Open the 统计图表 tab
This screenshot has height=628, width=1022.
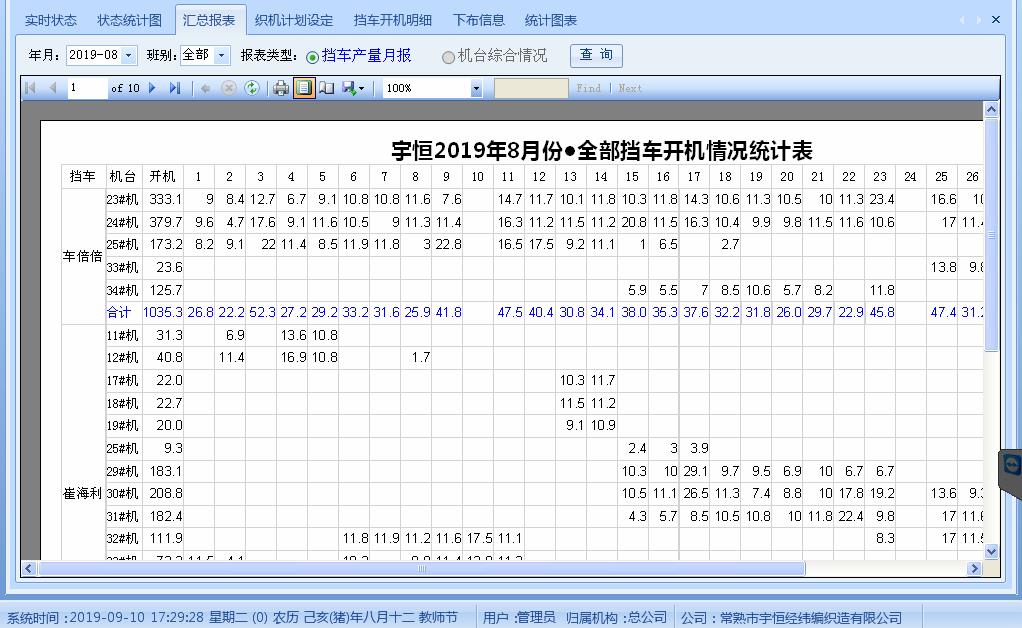(x=550, y=20)
